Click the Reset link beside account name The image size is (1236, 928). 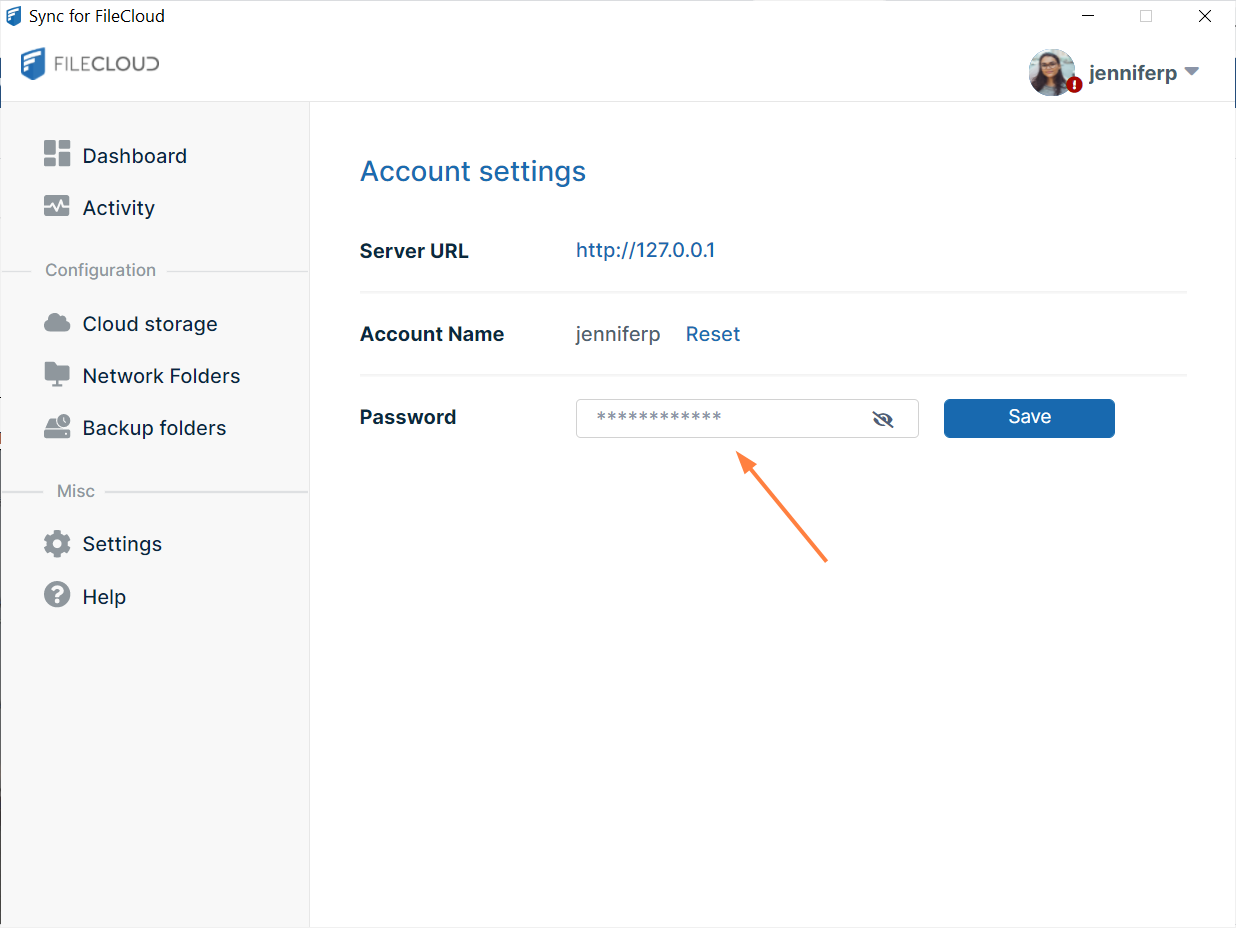tap(712, 334)
